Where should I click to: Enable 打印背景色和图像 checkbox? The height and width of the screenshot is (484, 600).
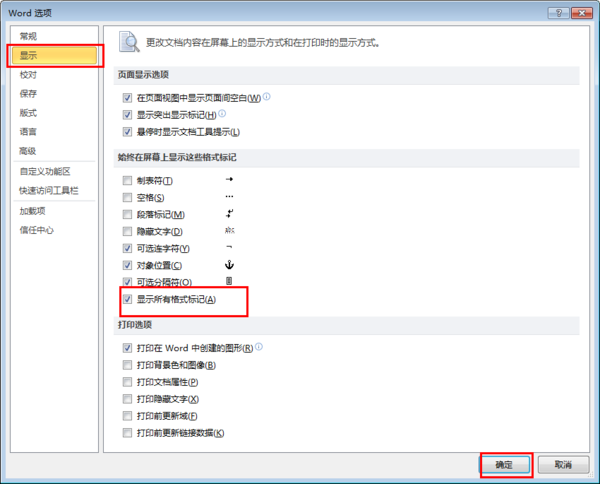click(x=127, y=365)
